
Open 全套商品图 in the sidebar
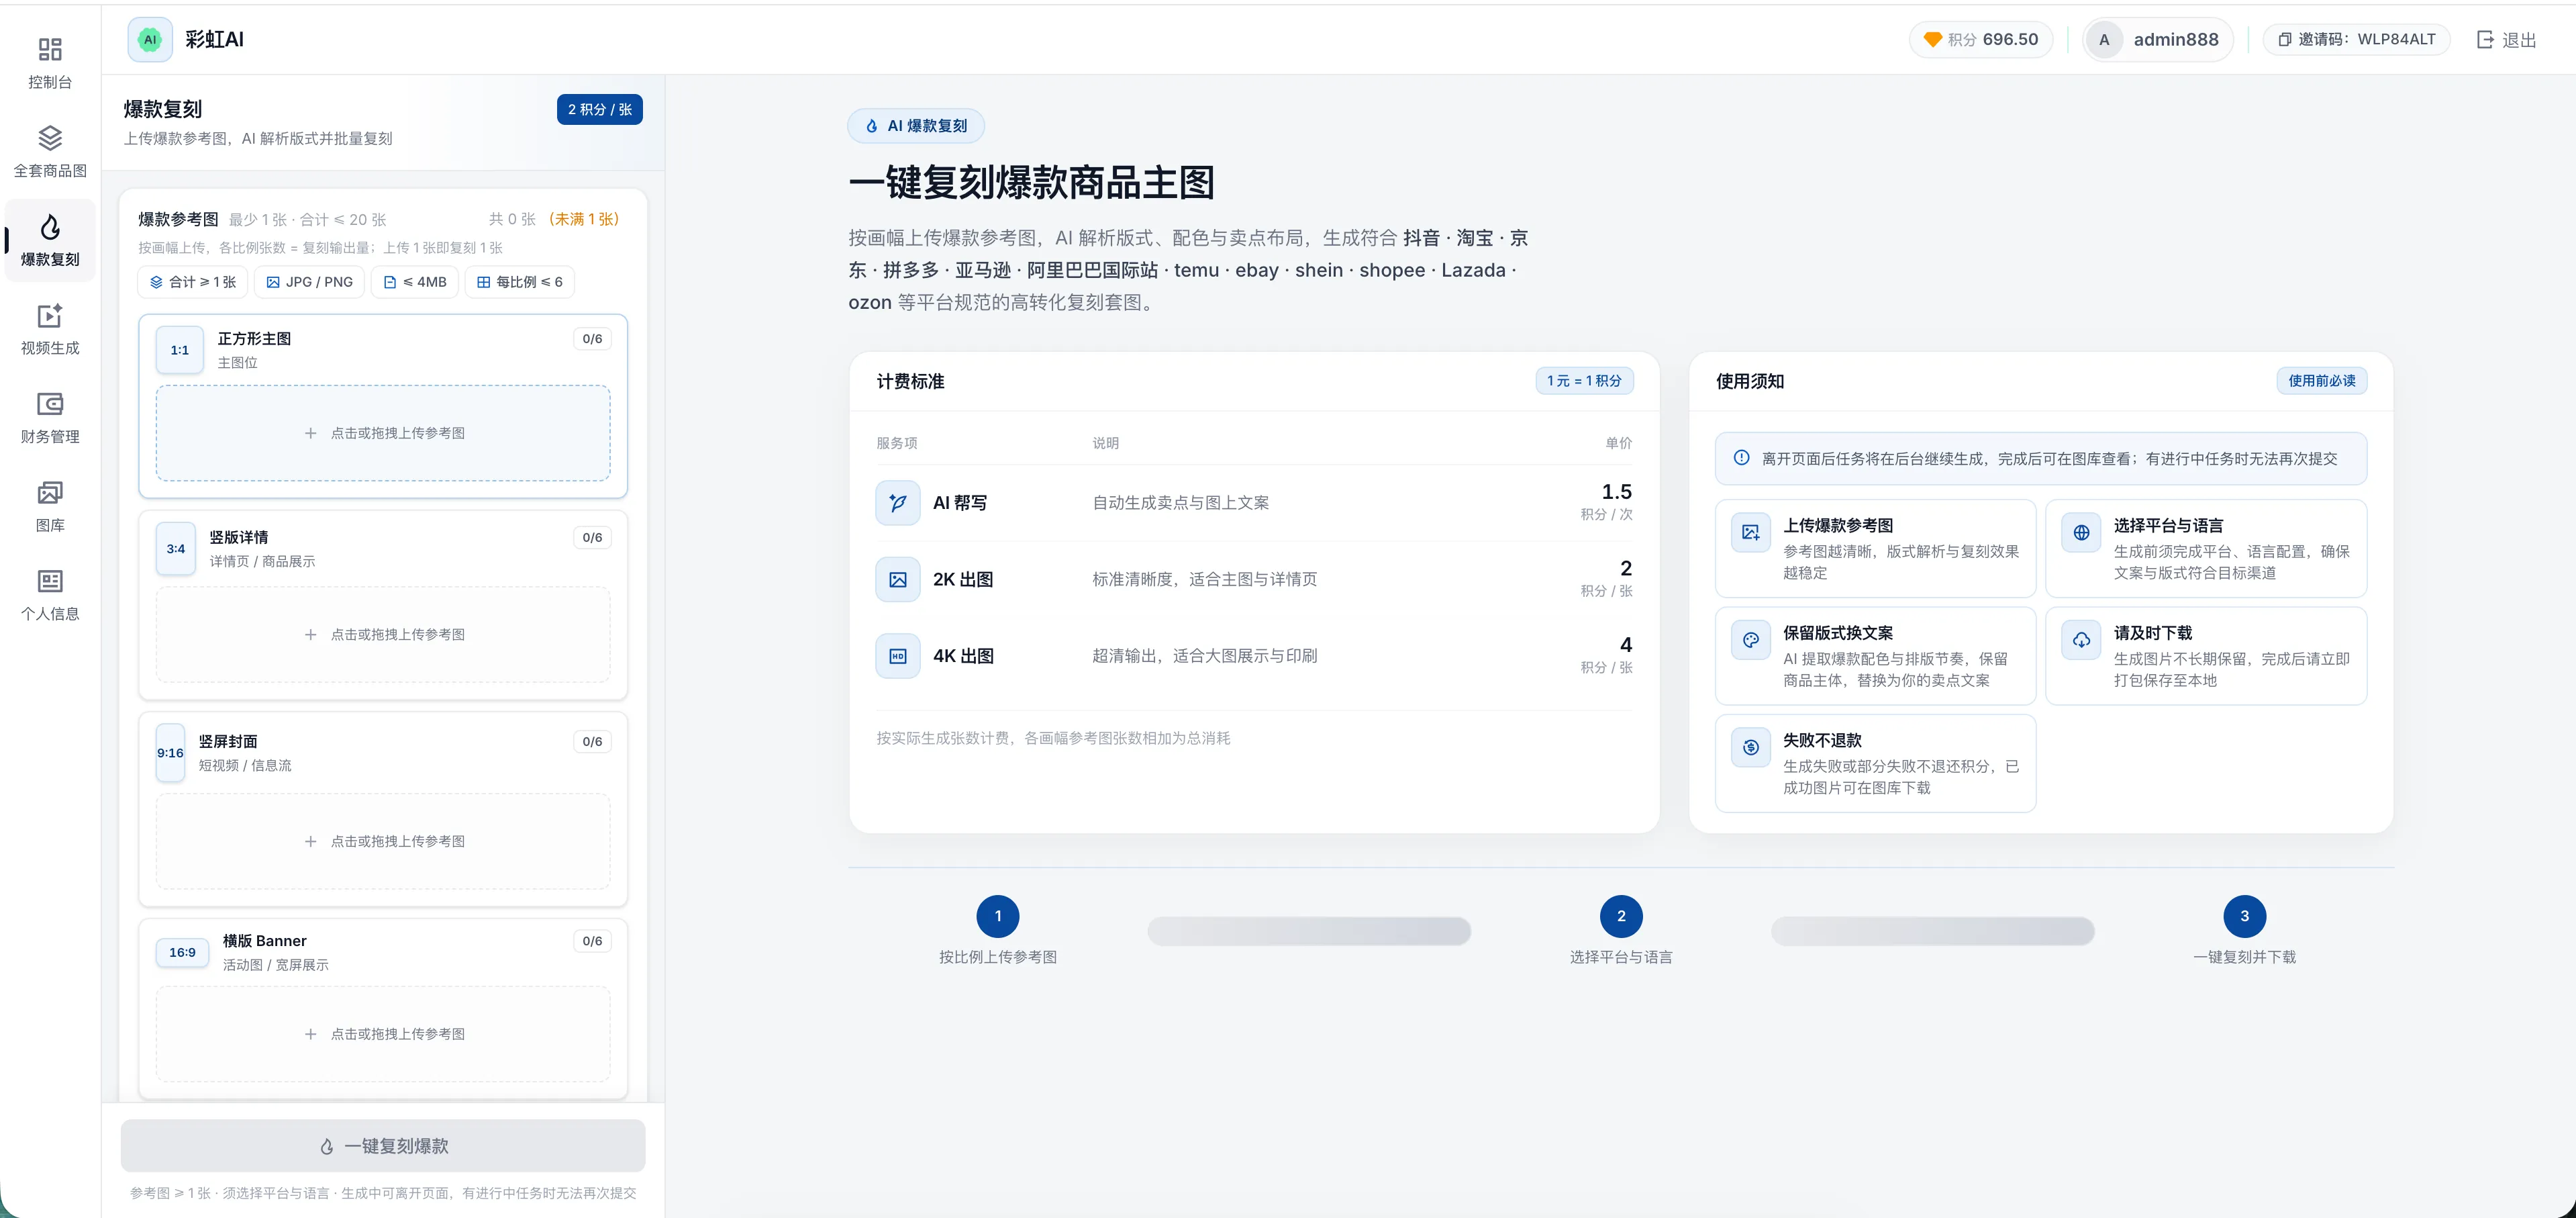pyautogui.click(x=50, y=152)
